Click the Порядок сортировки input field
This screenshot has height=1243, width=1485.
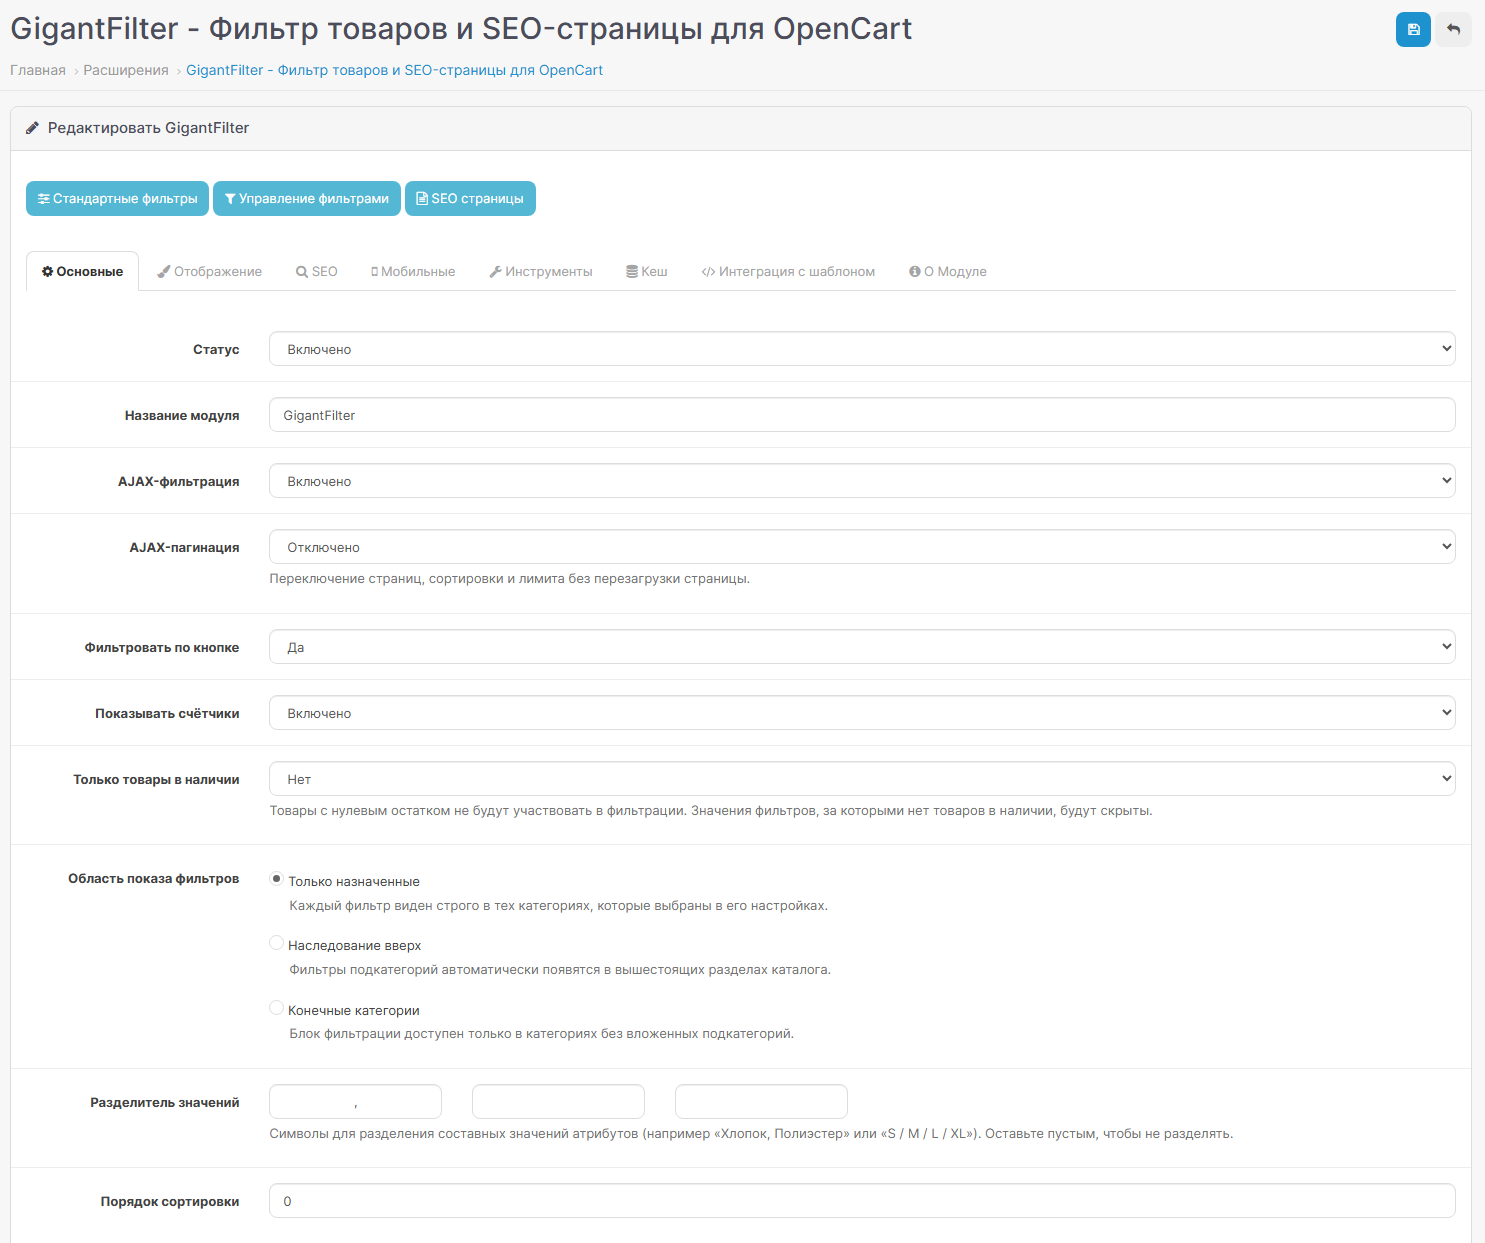coord(862,1201)
